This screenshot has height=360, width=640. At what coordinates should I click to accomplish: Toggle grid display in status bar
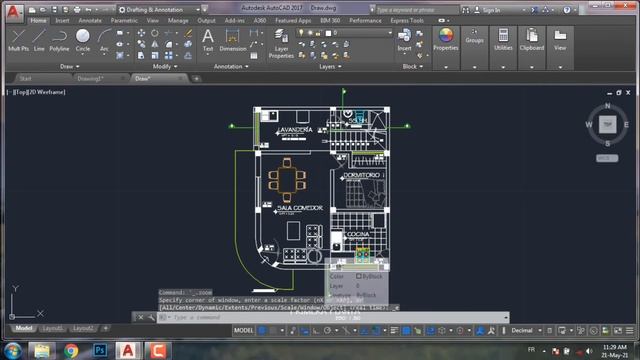[x=262, y=330]
